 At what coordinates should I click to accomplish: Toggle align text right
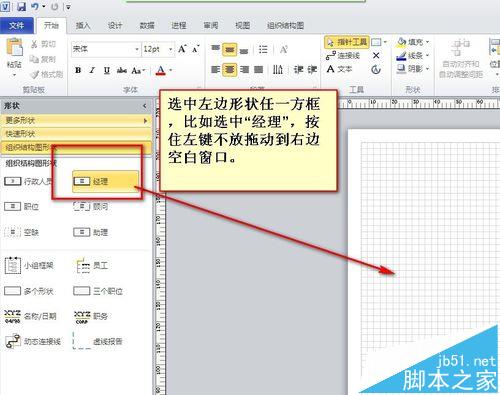(244, 69)
